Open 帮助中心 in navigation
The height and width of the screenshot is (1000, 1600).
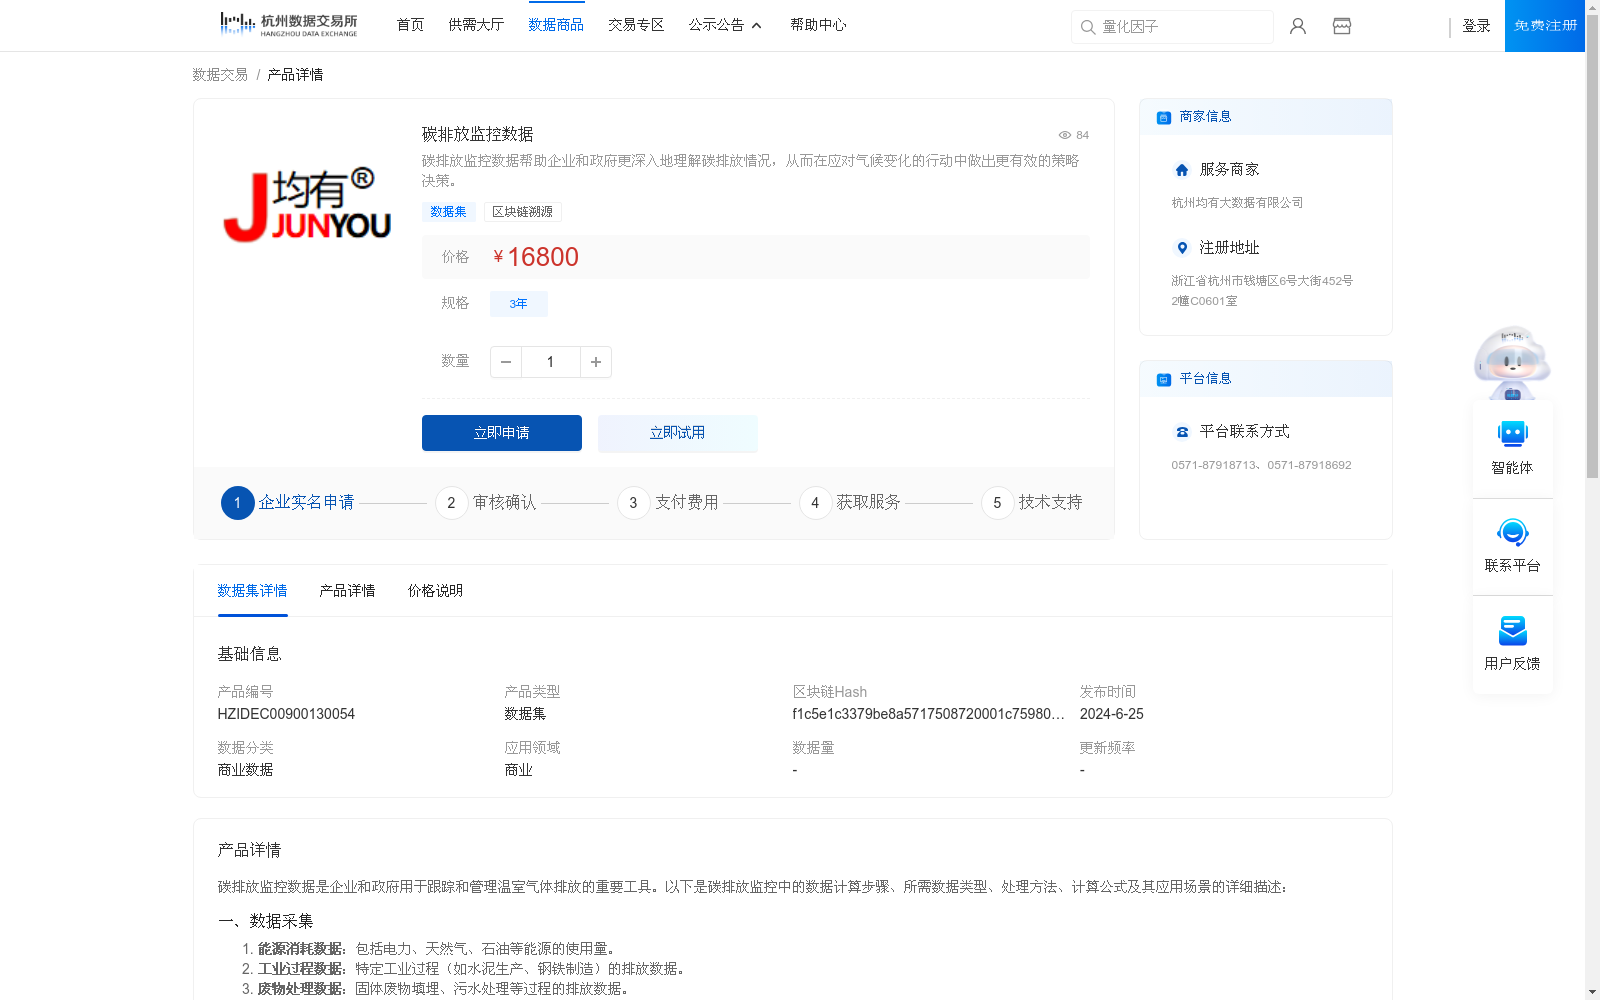click(818, 25)
